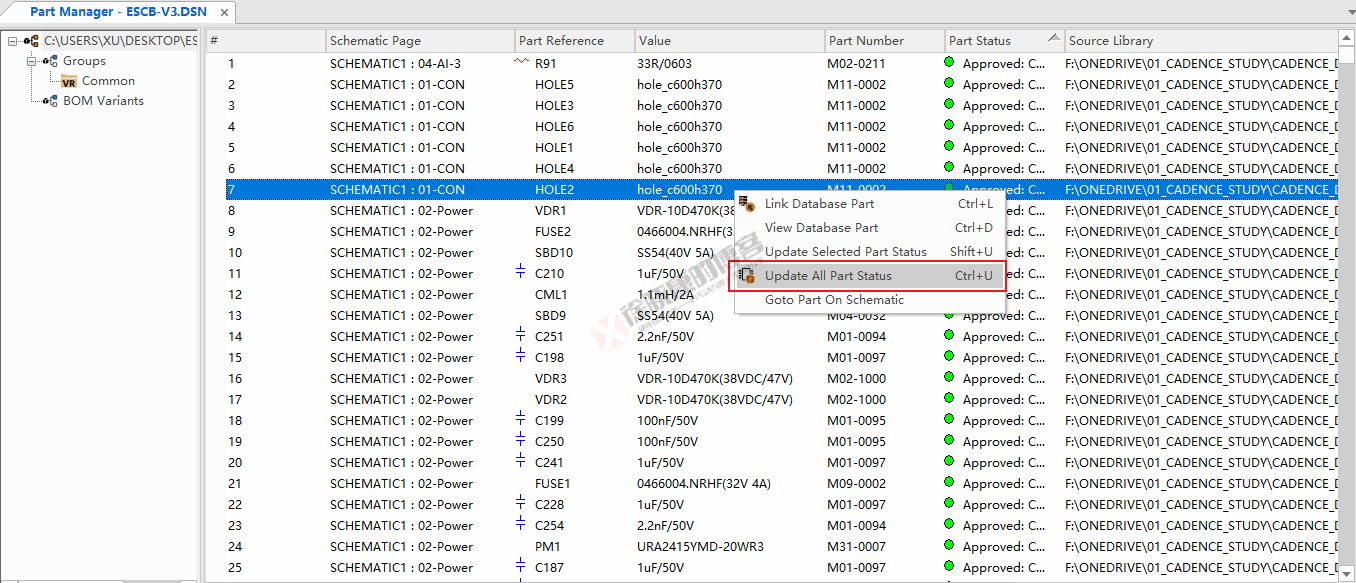Click the capacitor symbol icon beside C210
Viewport: 1356px width, 583px height.
tap(520, 272)
